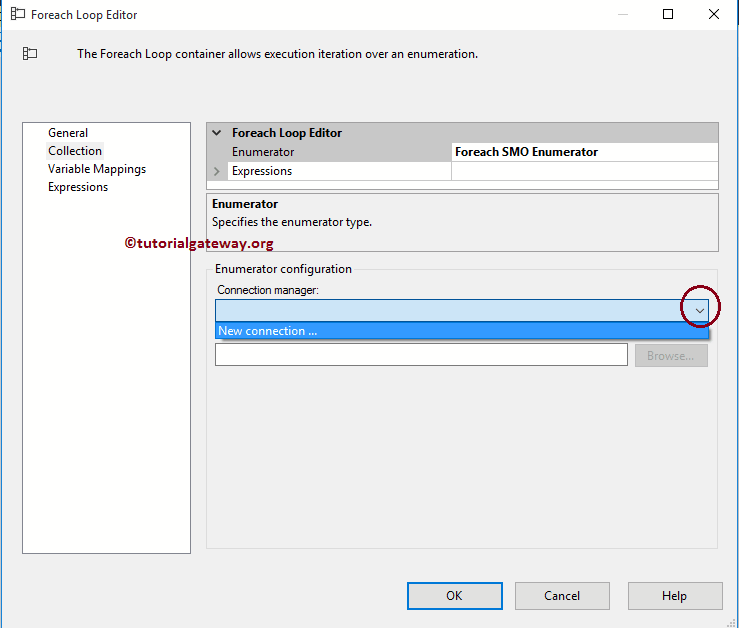
Task: Collapse the Foreach Loop Editor section
Action: 217,133
